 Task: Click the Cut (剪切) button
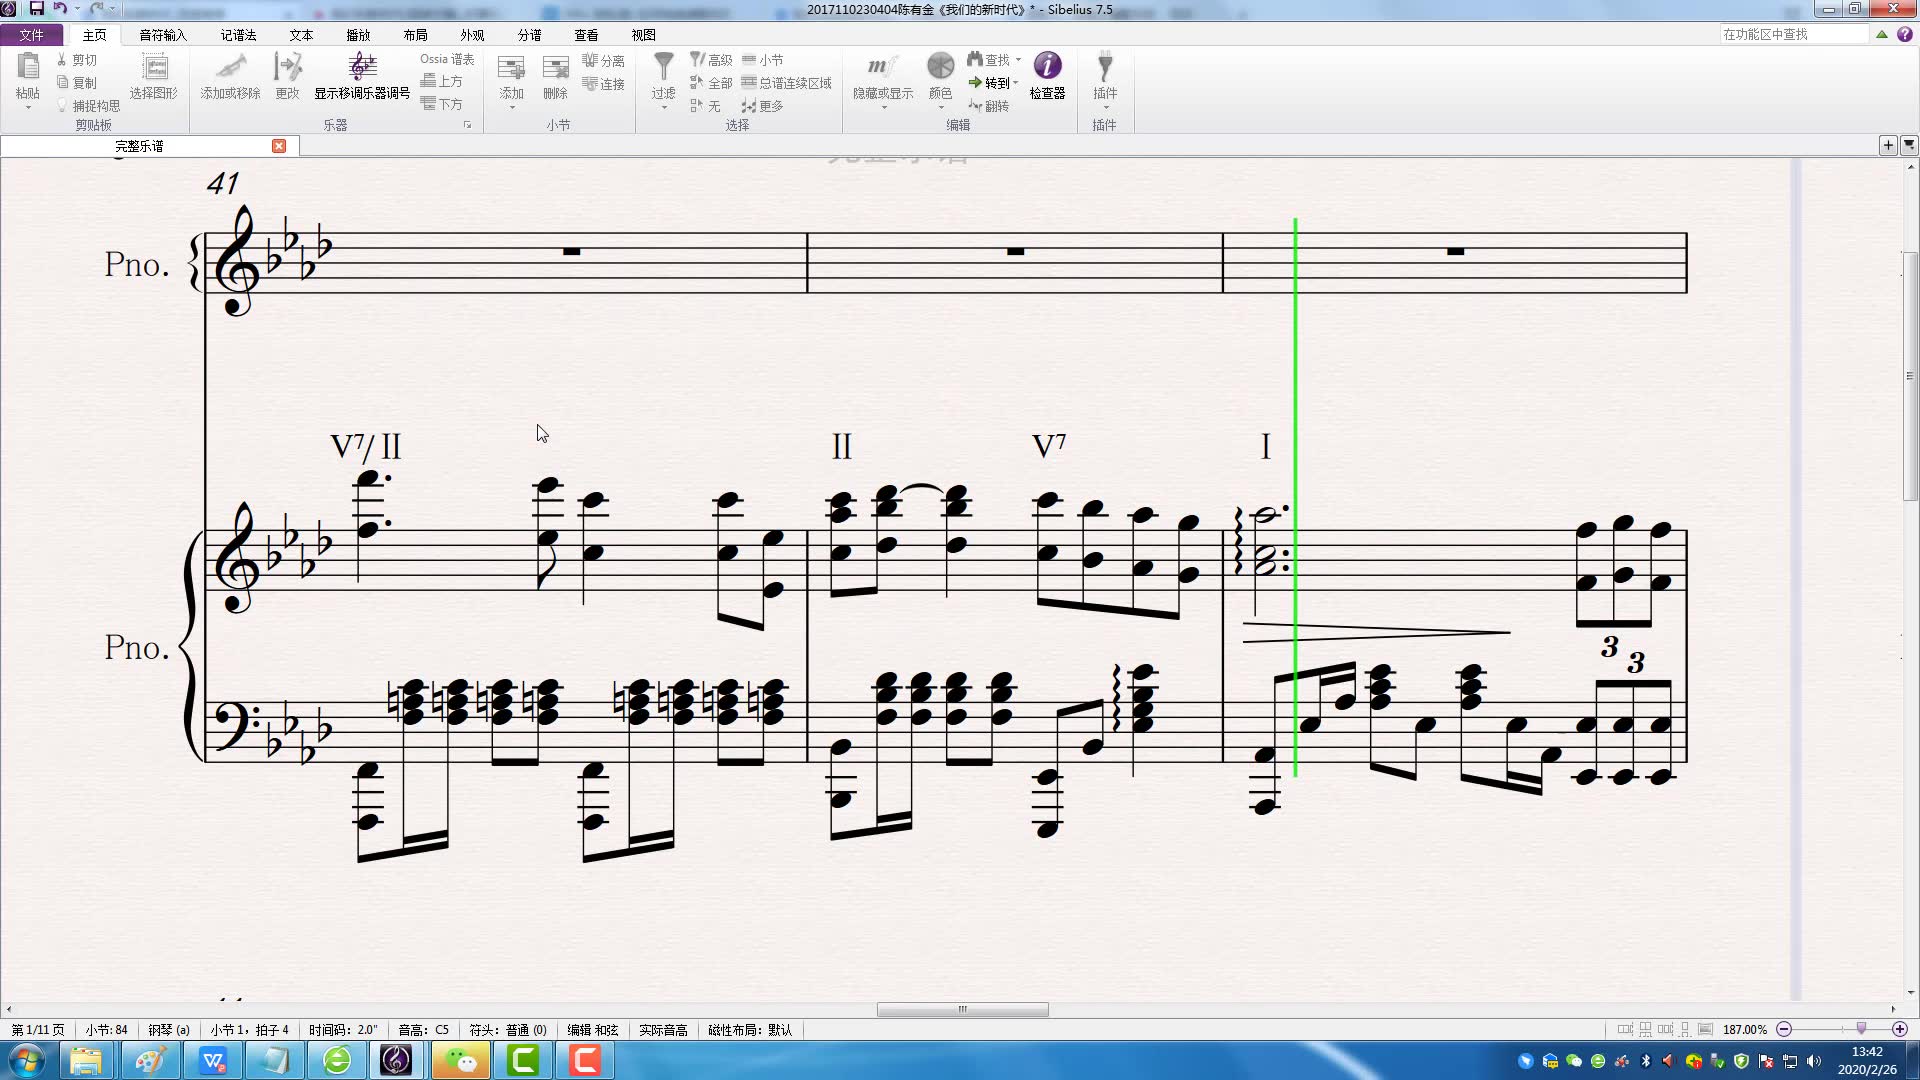pyautogui.click(x=77, y=60)
